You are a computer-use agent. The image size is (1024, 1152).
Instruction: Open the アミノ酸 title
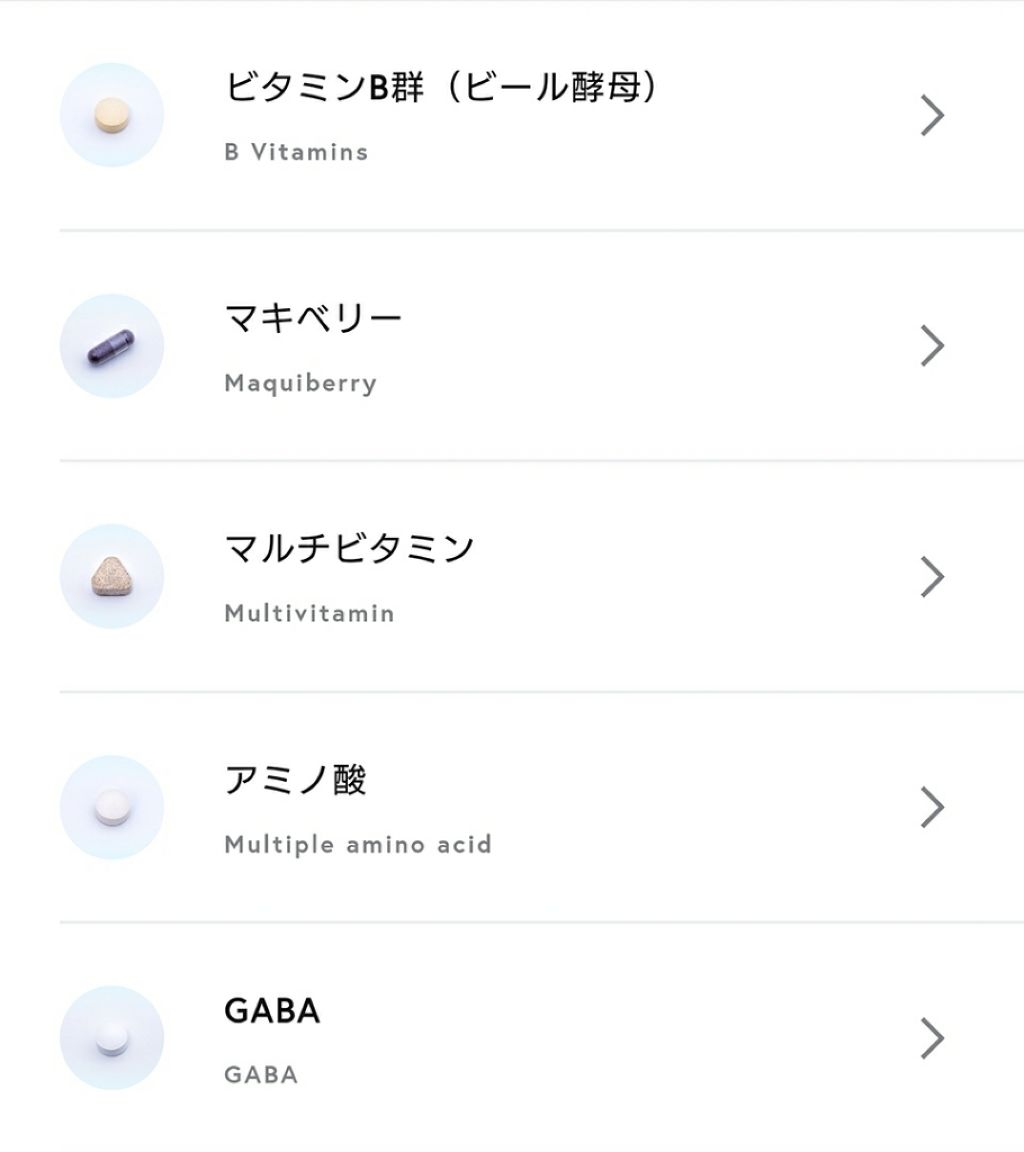295,780
